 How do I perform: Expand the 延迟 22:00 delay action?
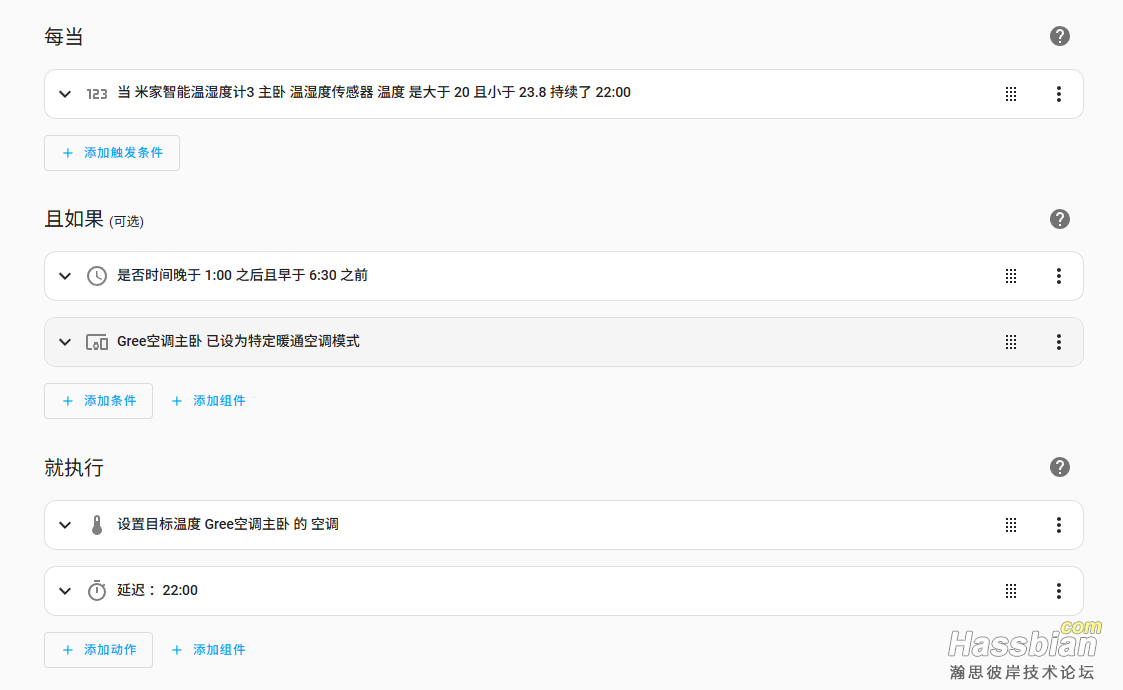[x=65, y=591]
